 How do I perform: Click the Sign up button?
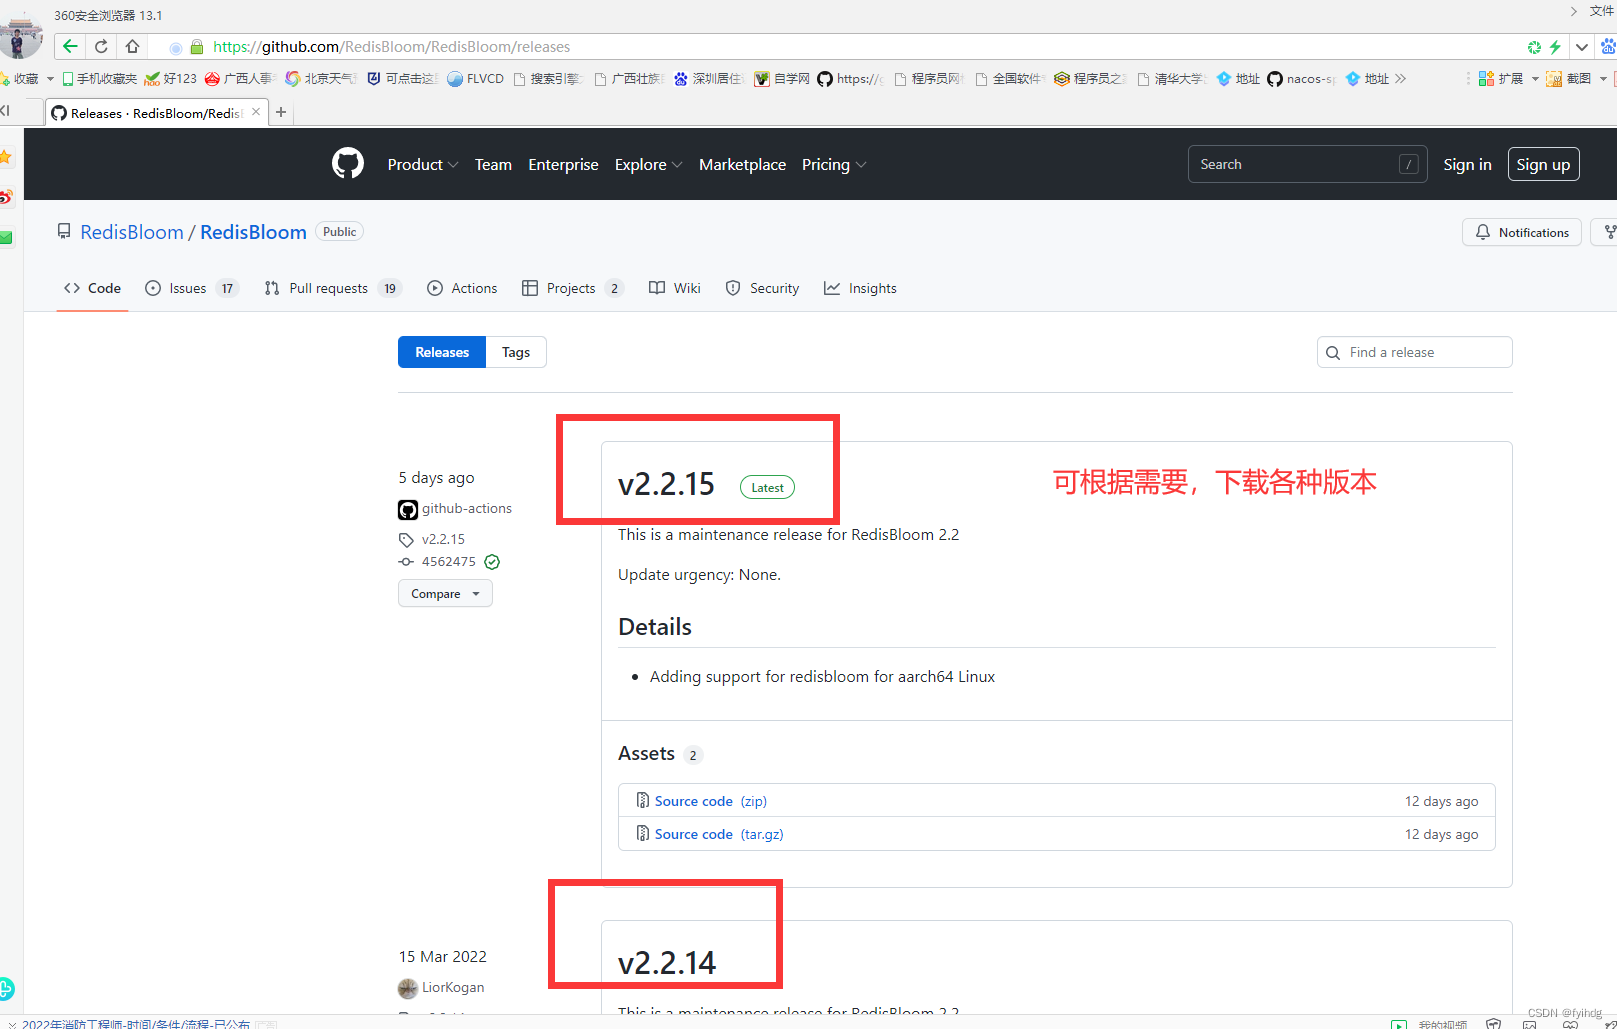coord(1543,165)
